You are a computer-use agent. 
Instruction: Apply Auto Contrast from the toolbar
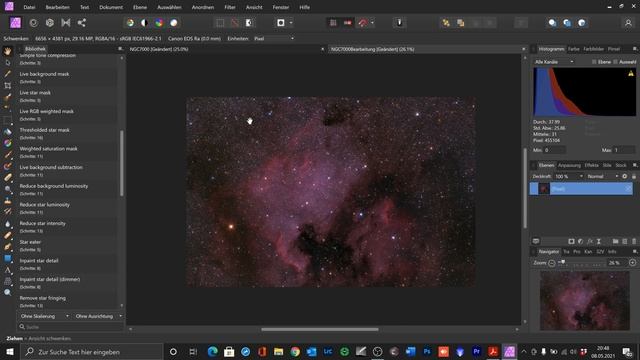point(144,23)
